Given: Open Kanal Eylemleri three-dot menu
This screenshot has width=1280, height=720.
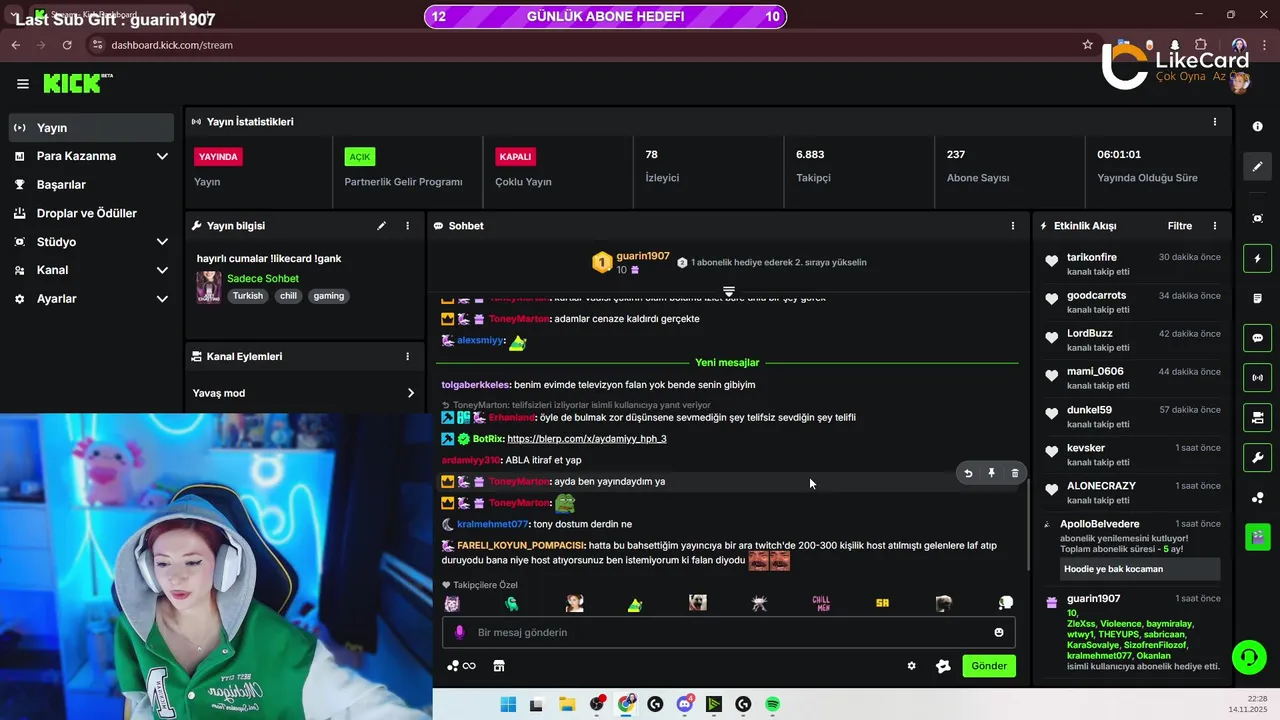Looking at the screenshot, I should pos(407,356).
